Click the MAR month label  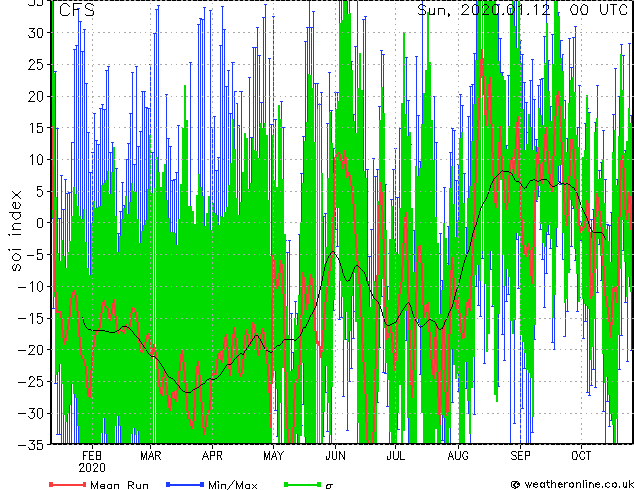tap(151, 456)
